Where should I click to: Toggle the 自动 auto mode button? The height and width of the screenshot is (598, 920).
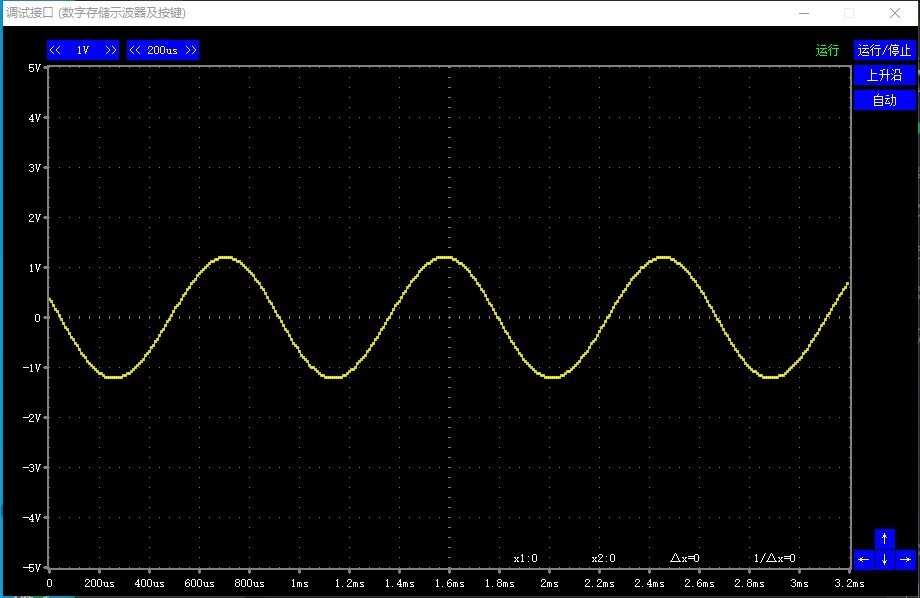click(884, 100)
